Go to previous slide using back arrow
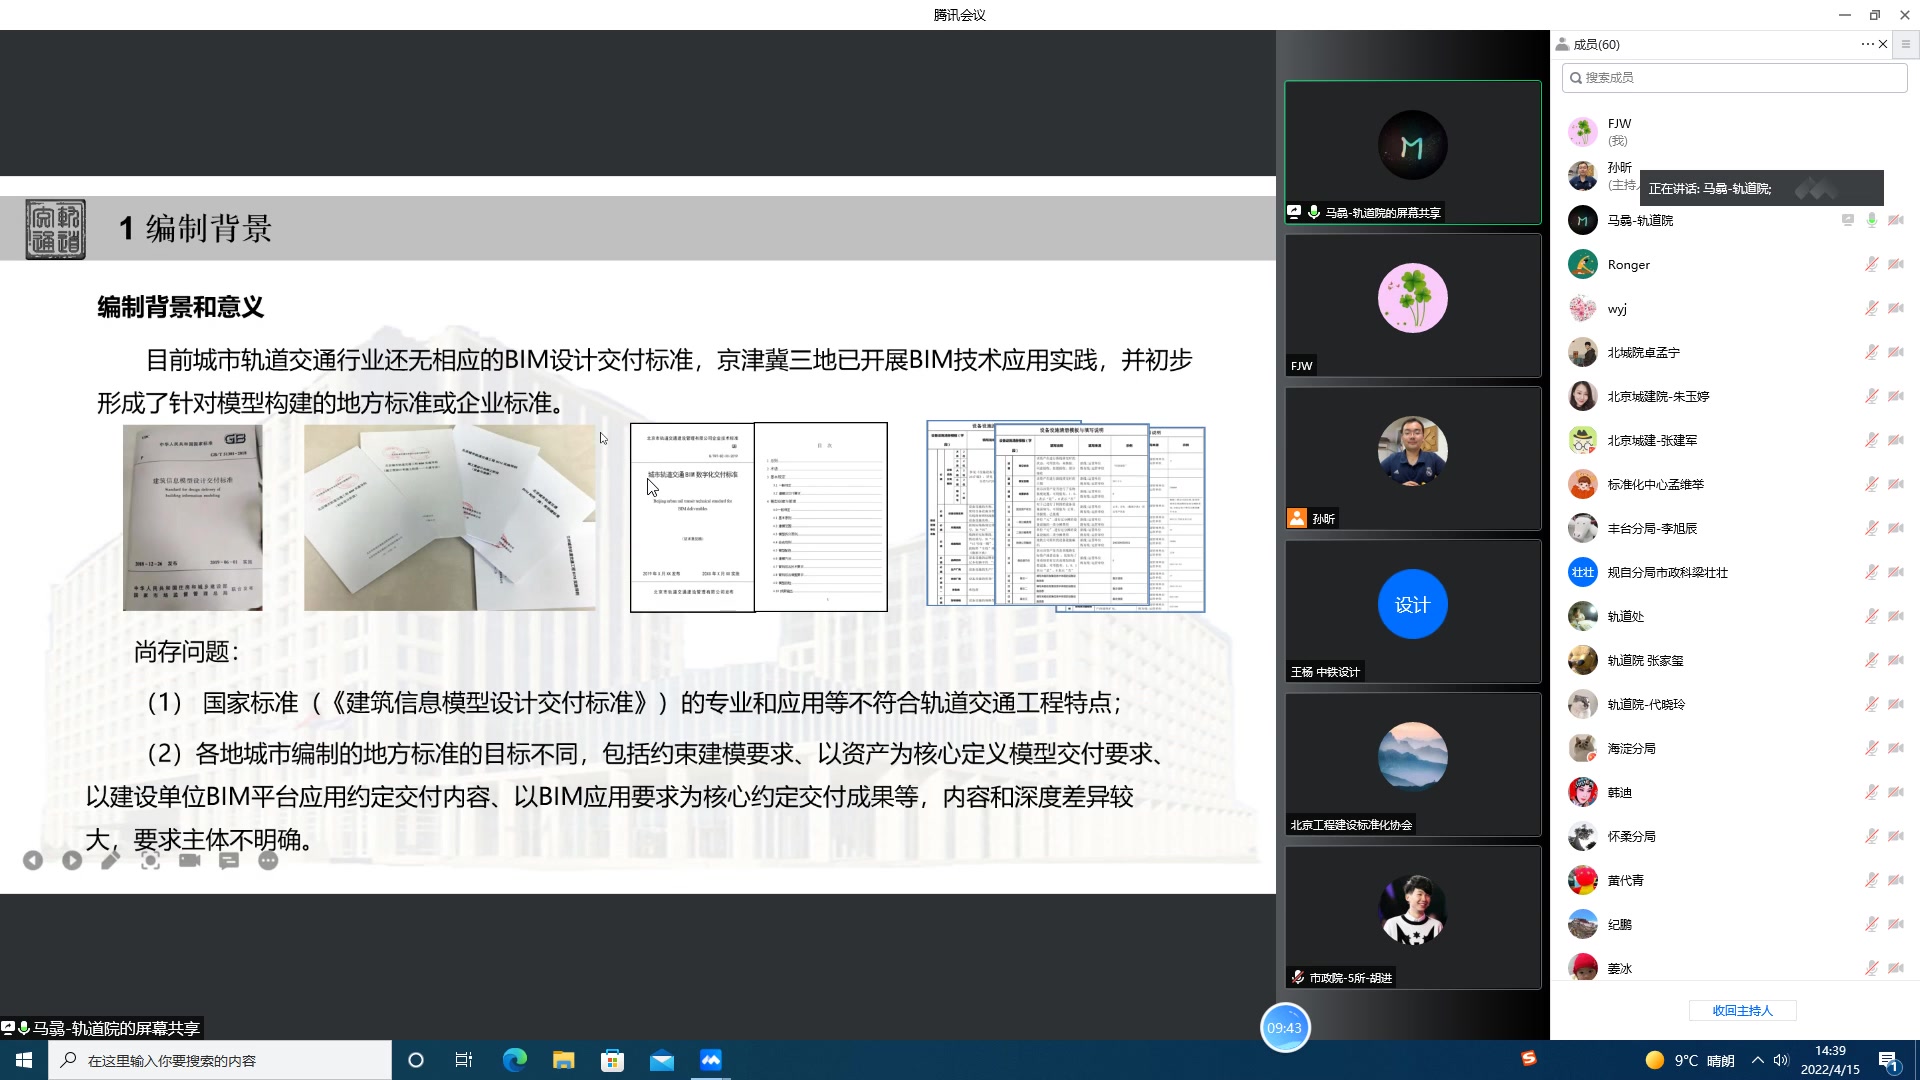The height and width of the screenshot is (1080, 1920). click(x=33, y=860)
